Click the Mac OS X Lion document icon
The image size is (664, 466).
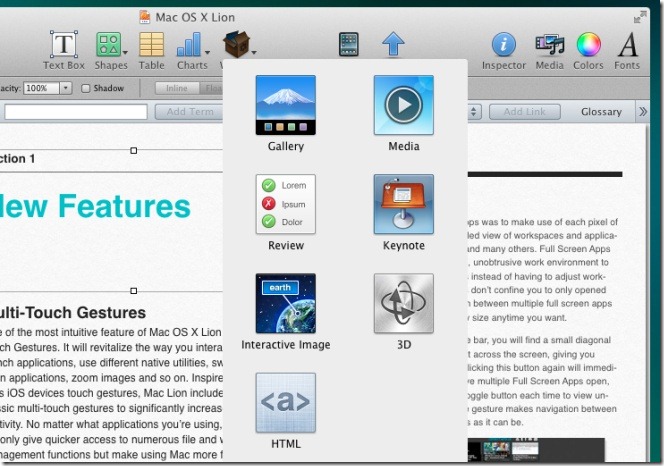click(145, 17)
